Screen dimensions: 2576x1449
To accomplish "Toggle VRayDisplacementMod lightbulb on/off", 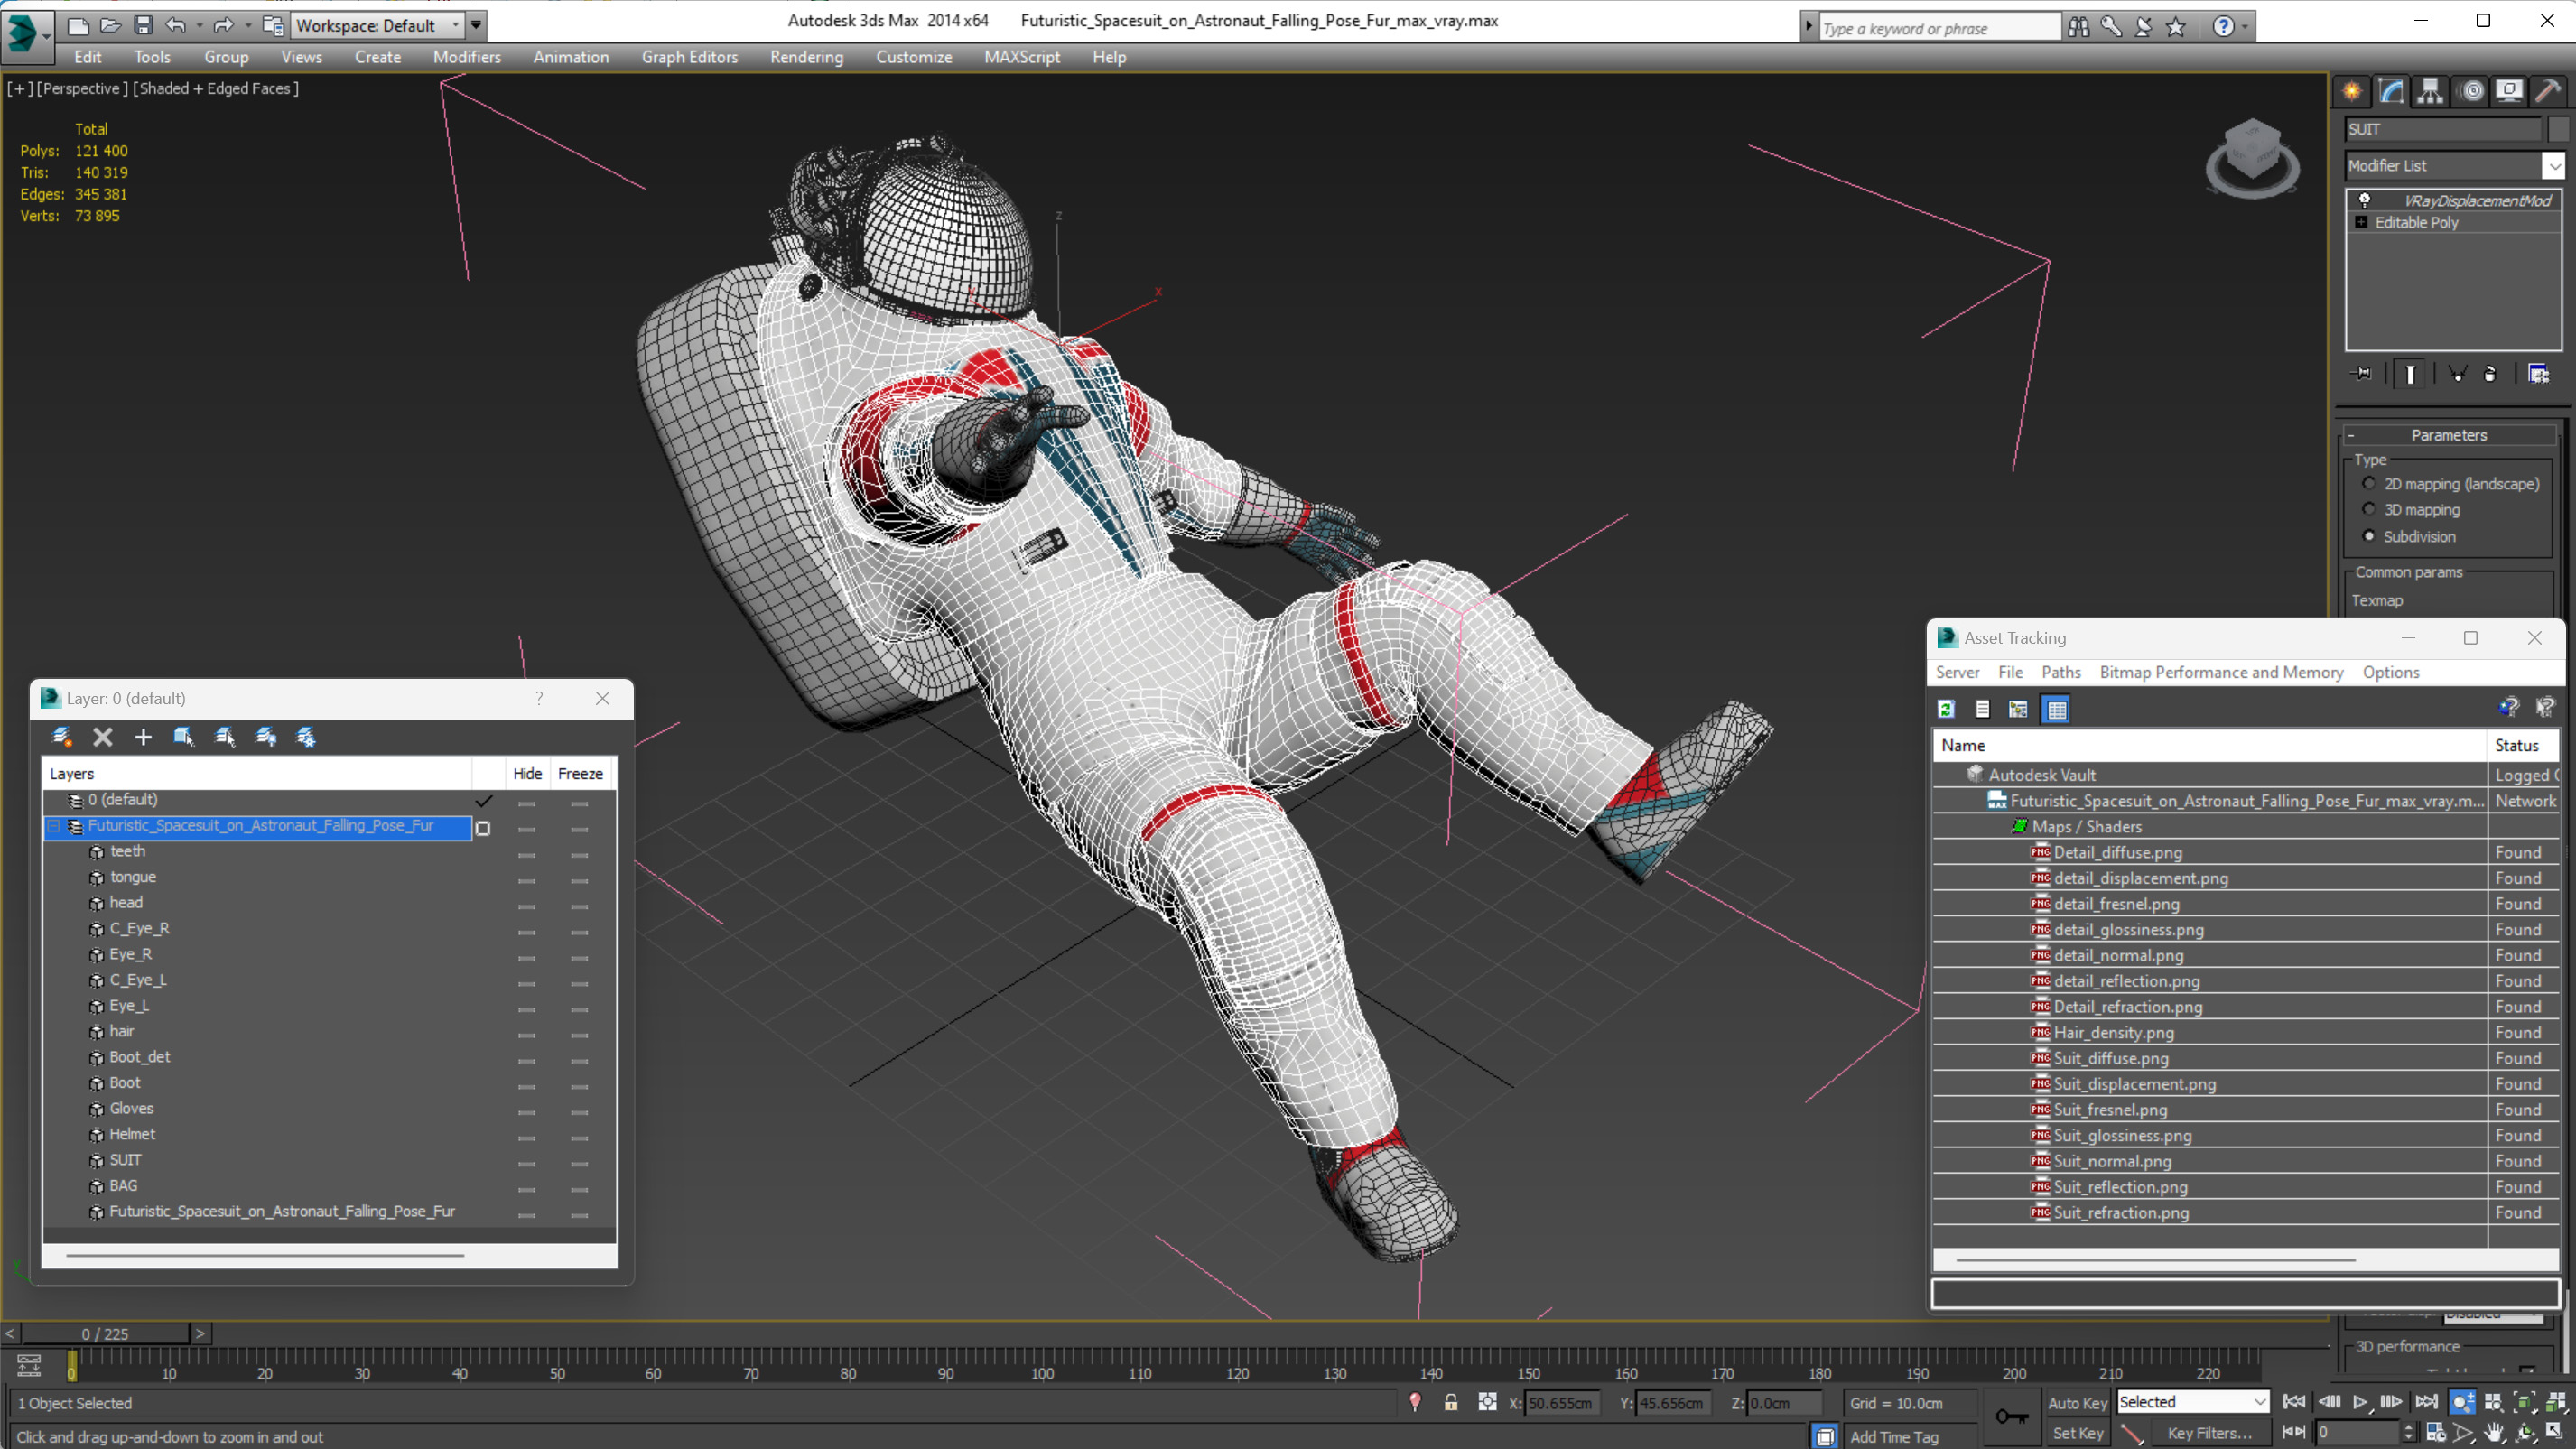I will pos(2365,200).
